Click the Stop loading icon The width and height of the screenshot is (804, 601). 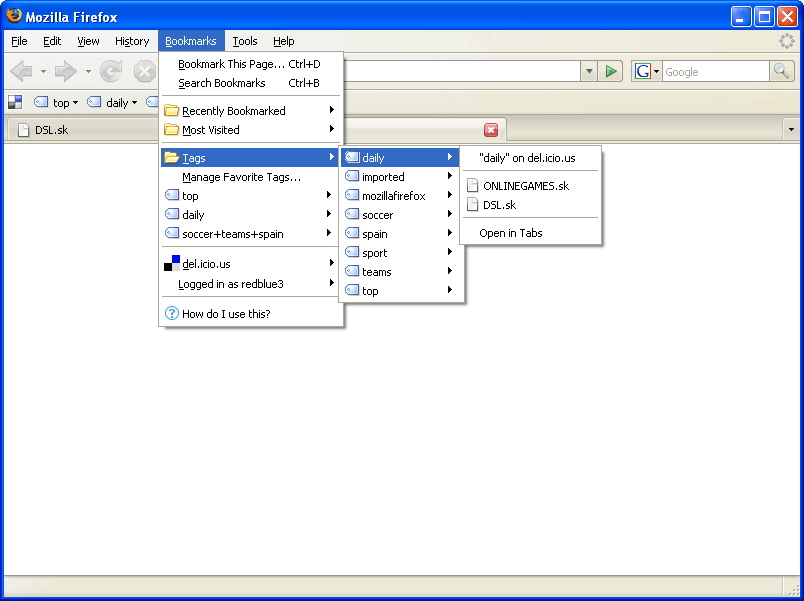145,71
